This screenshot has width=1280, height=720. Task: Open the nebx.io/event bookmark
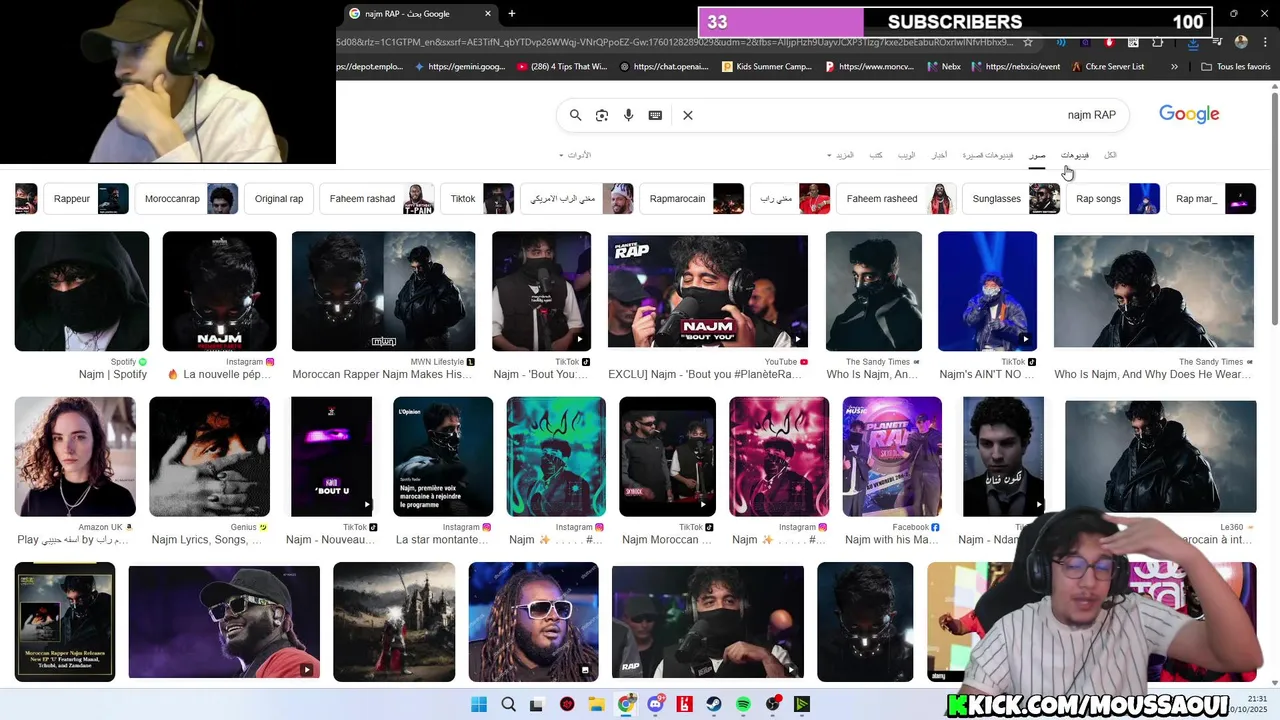[x=1015, y=67]
